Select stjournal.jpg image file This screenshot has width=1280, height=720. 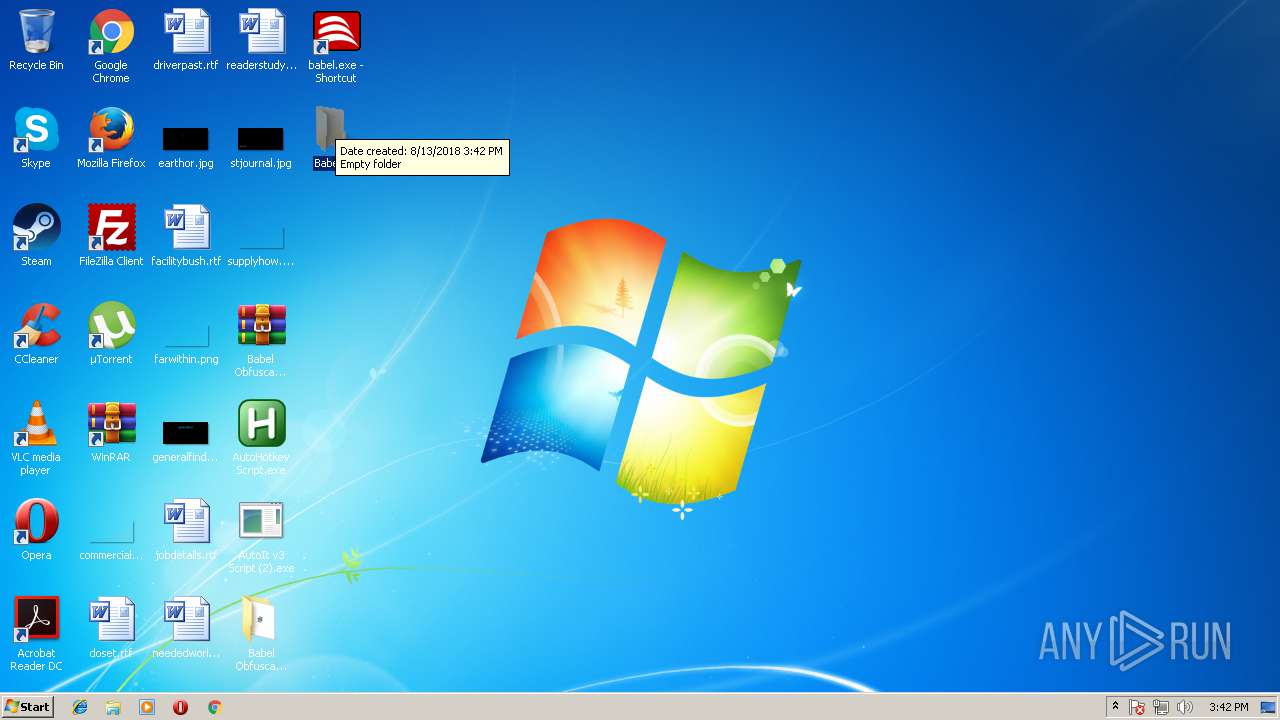pos(261,139)
